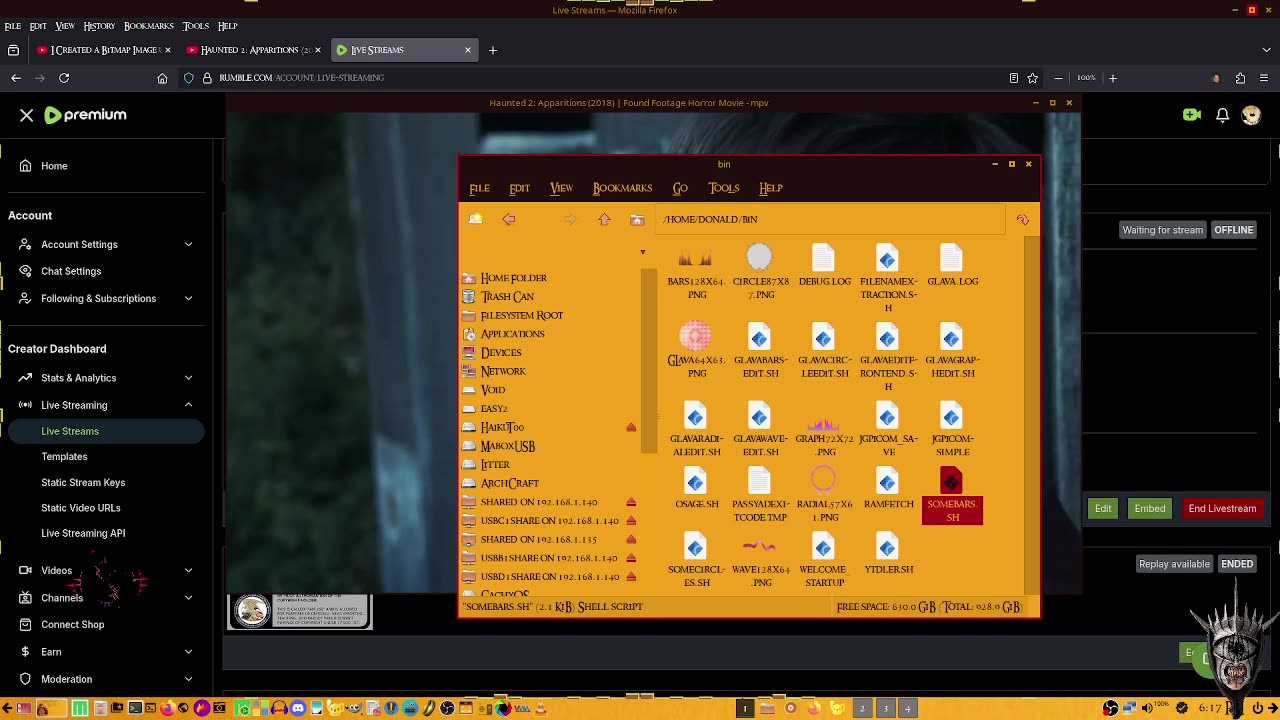Open Rumble user avatar menu

point(1251,115)
